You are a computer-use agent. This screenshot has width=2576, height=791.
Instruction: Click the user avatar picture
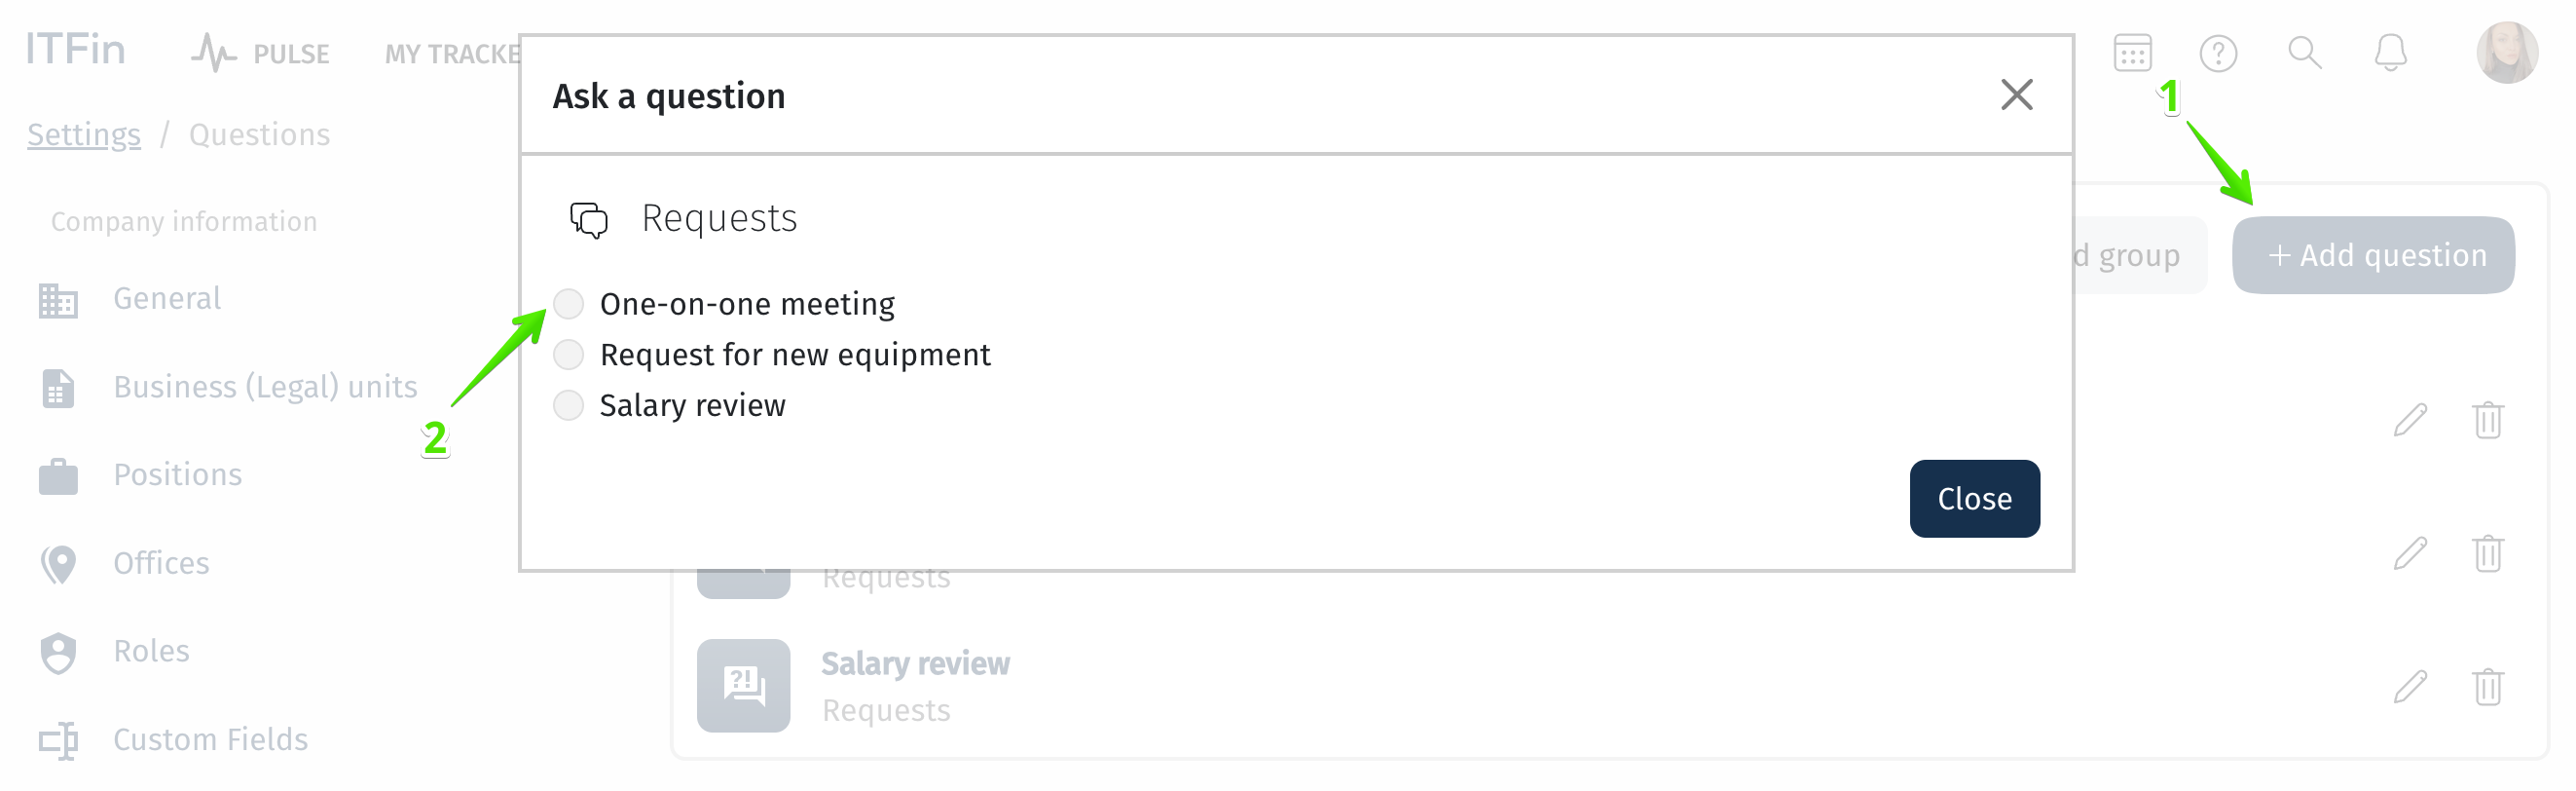2506,52
